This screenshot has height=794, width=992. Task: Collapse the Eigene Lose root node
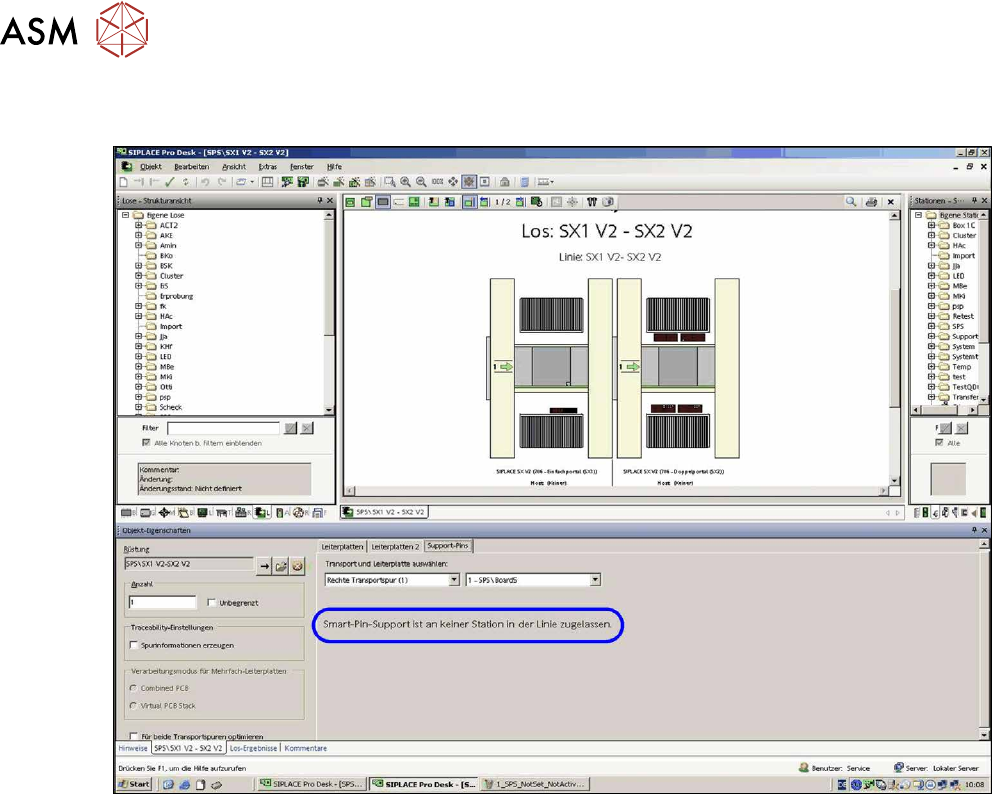coord(126,215)
